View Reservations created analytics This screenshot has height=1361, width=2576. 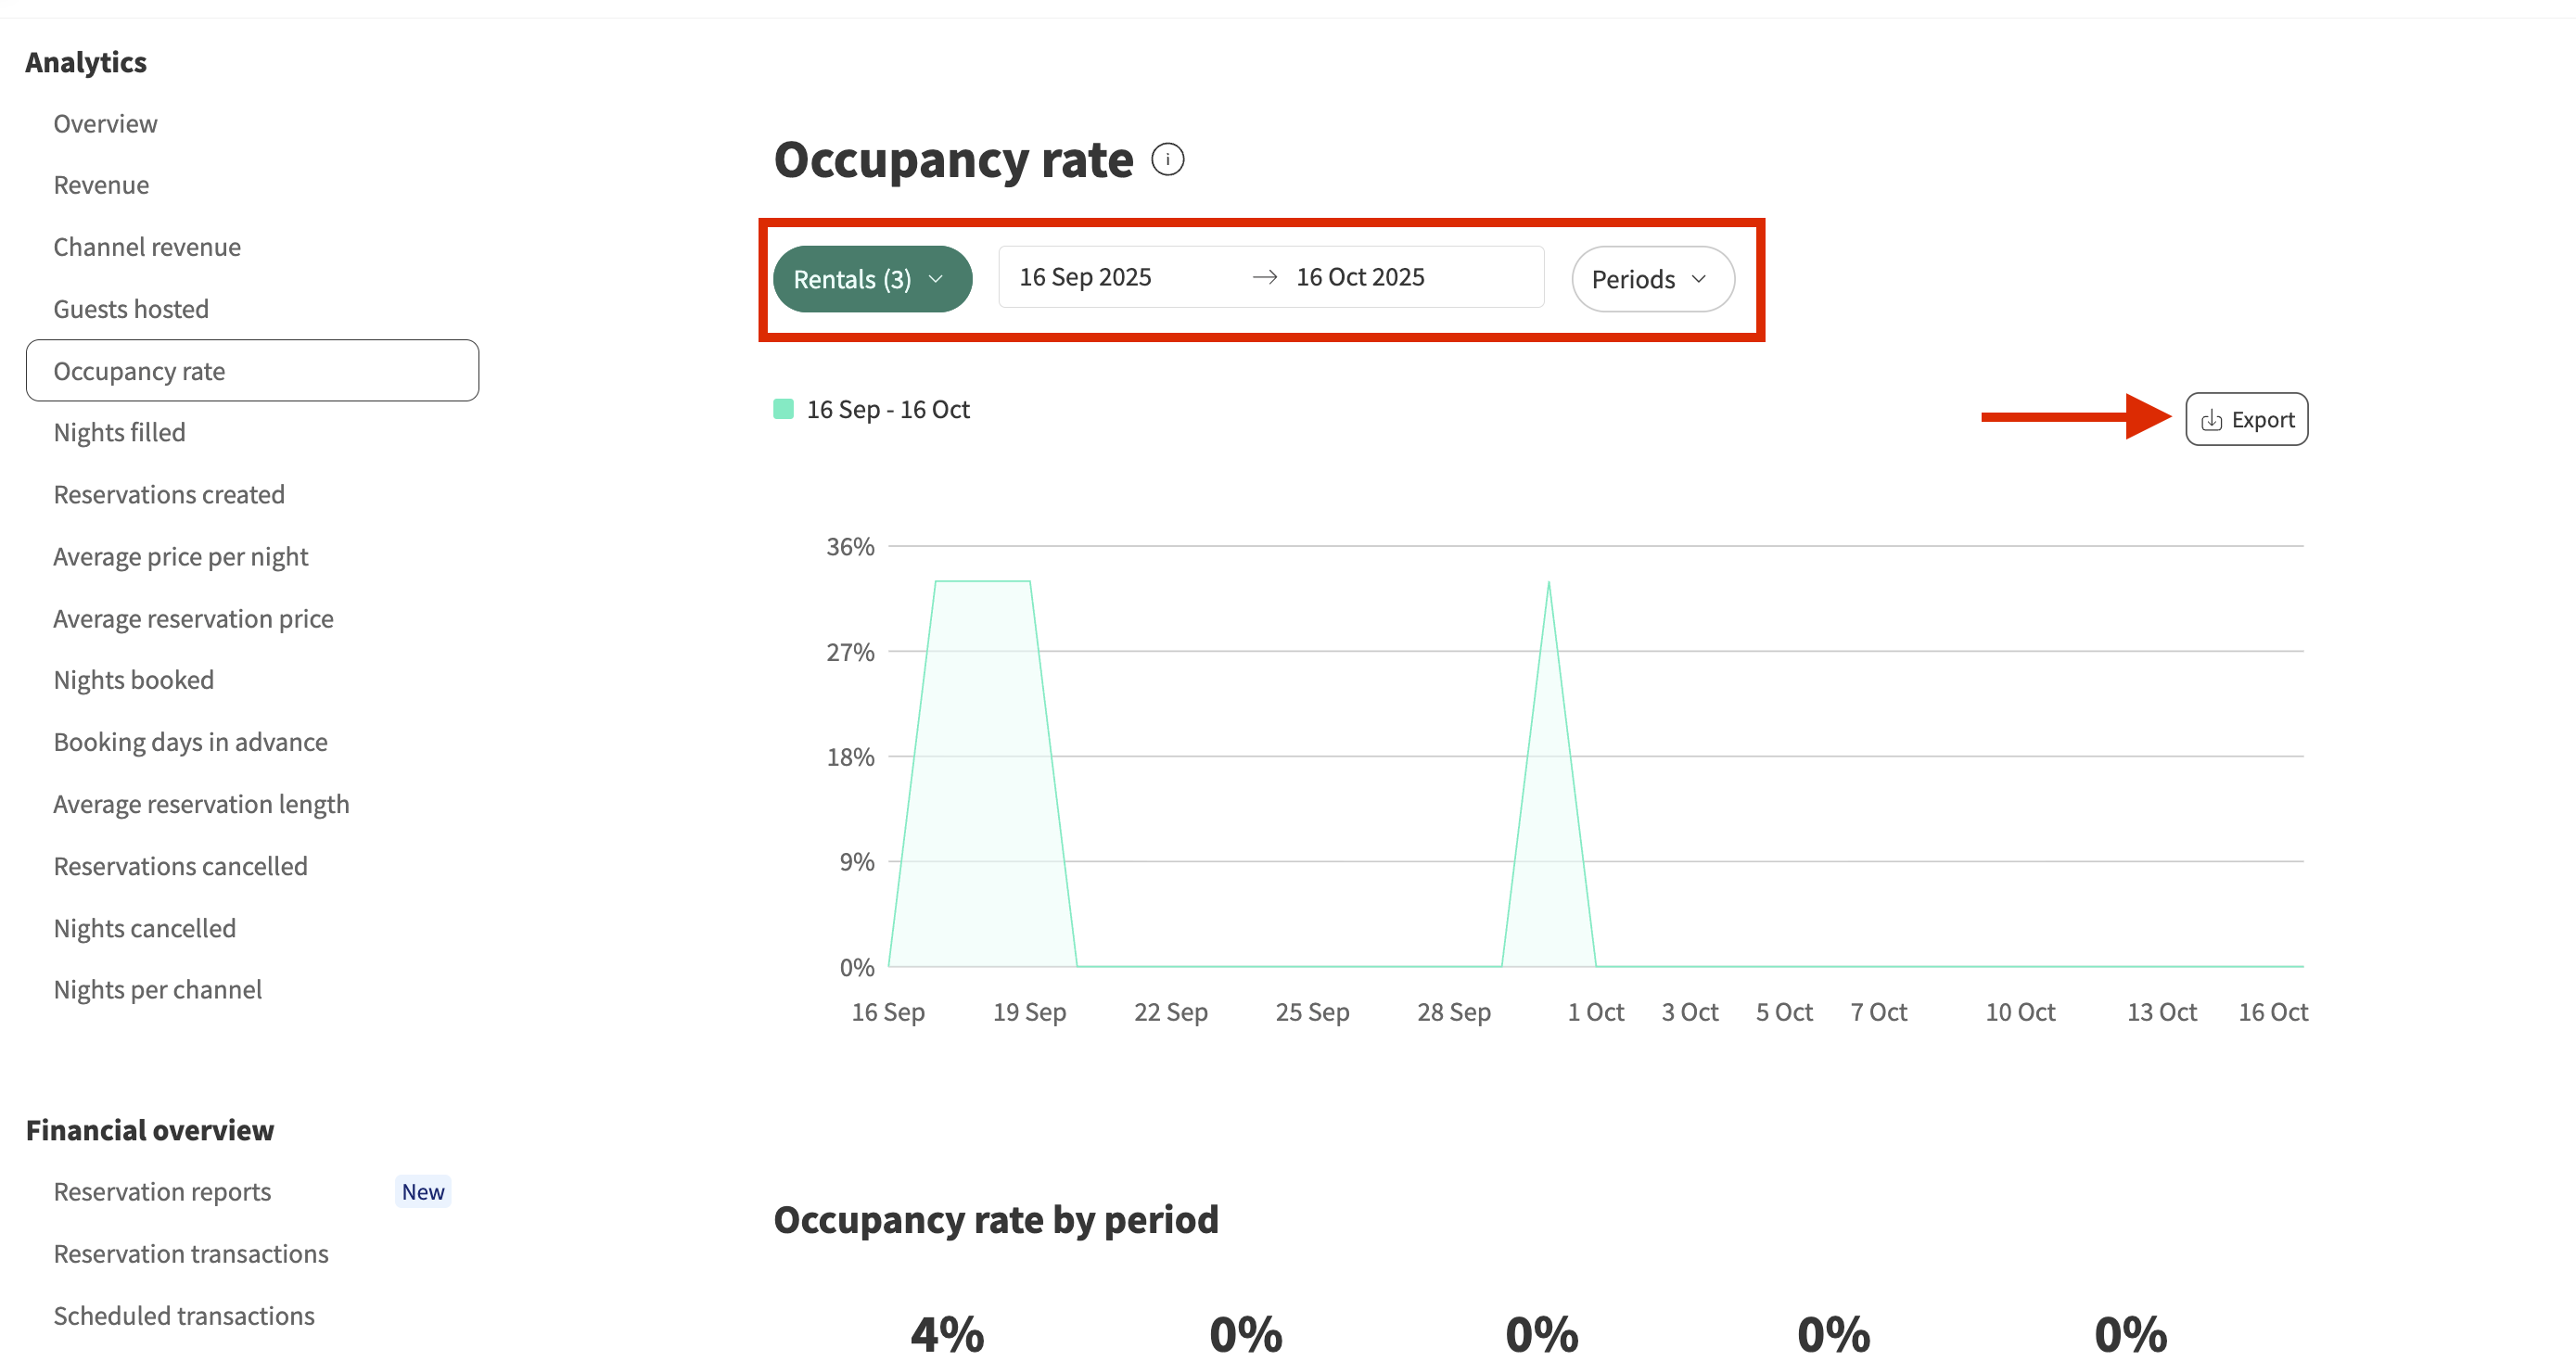(x=169, y=494)
